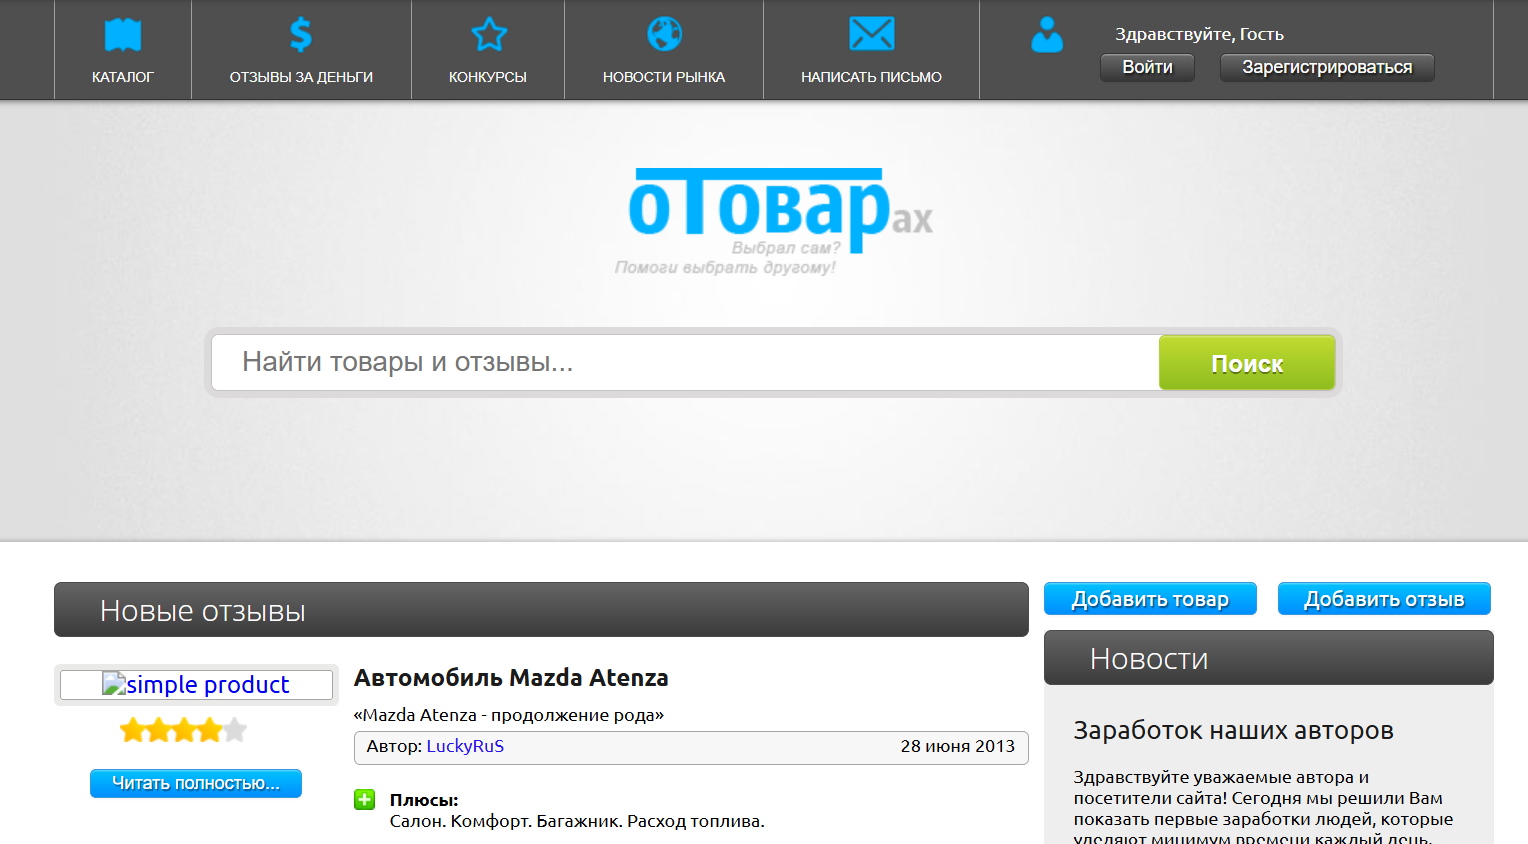This screenshot has width=1528, height=844.
Task: Click the Заработок наших авторов news headline
Action: [1233, 730]
